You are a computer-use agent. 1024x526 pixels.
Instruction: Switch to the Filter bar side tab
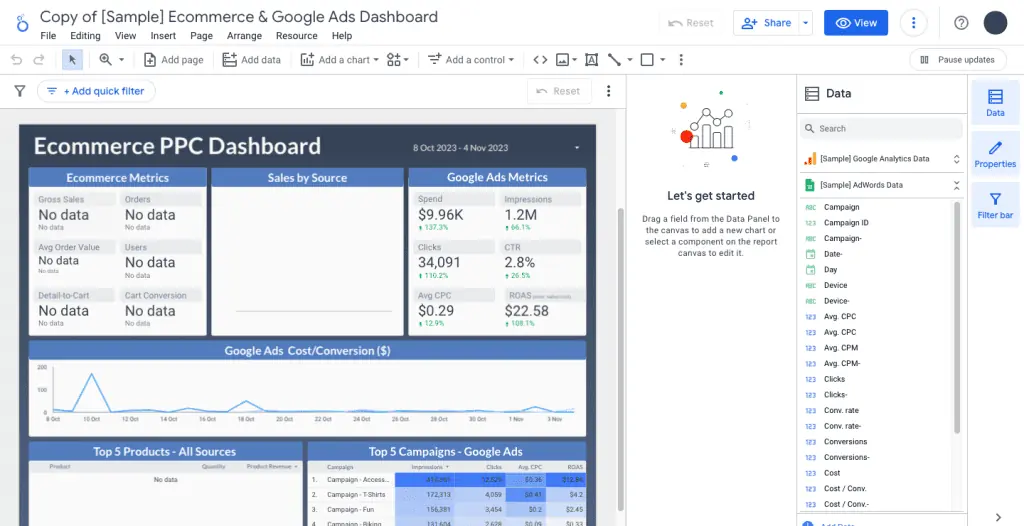click(x=995, y=205)
